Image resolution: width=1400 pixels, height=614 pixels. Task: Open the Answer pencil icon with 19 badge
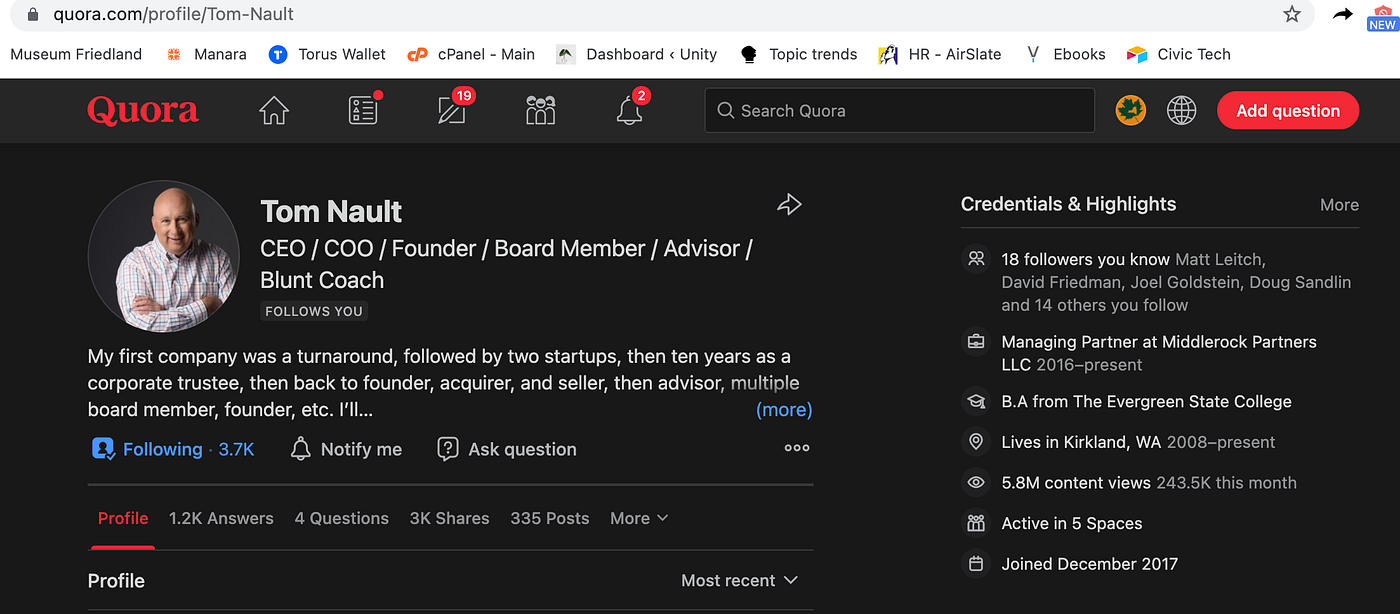click(x=454, y=109)
